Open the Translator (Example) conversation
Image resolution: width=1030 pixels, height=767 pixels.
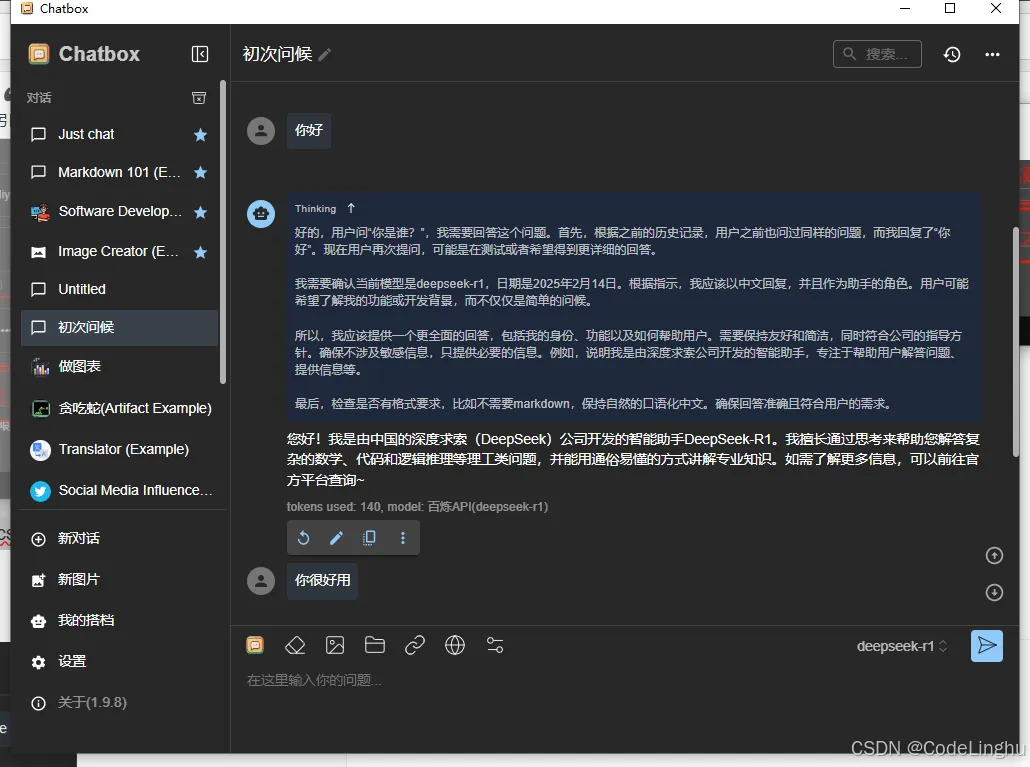(x=120, y=449)
